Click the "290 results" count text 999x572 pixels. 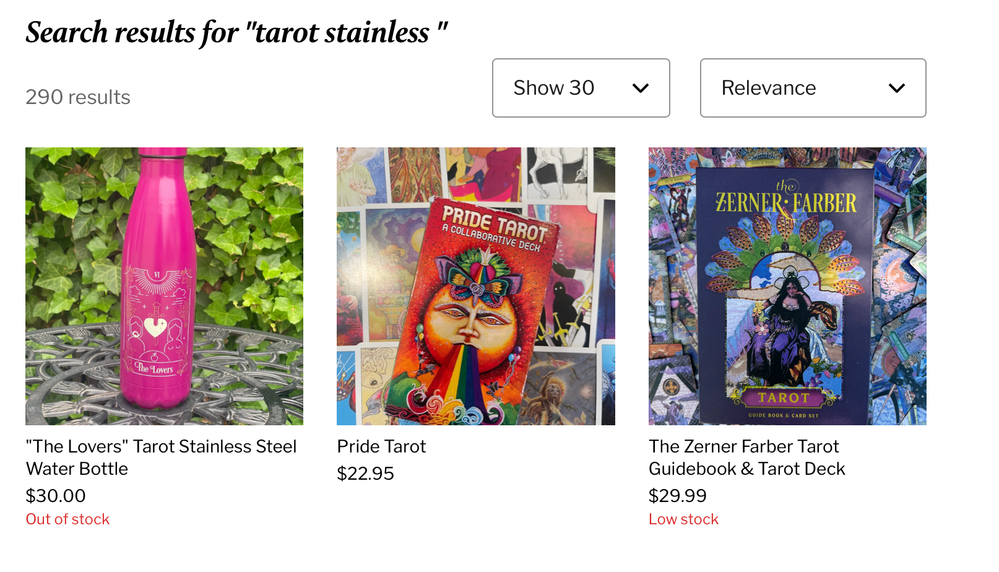(78, 97)
